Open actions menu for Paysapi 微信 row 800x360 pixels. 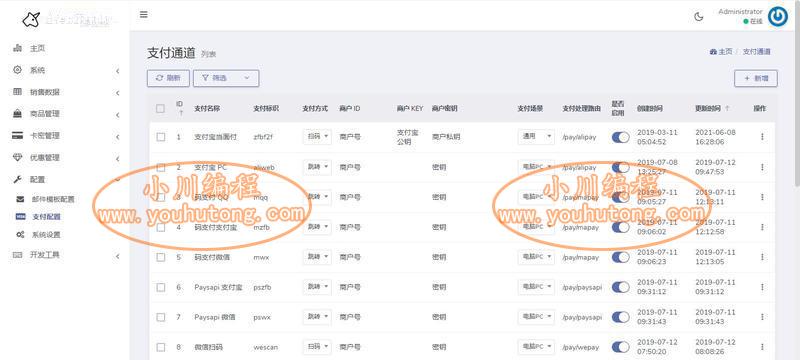[762, 317]
